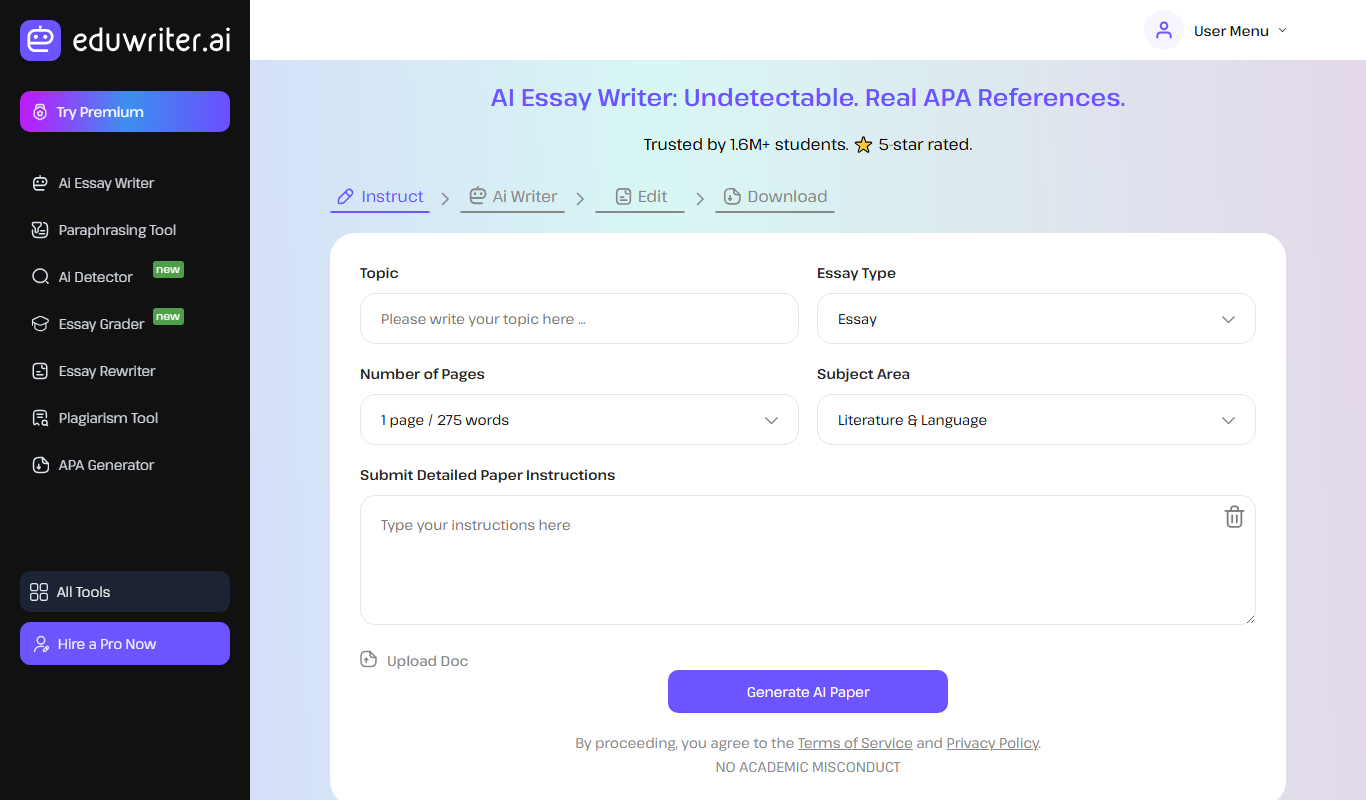Image resolution: width=1366 pixels, height=800 pixels.
Task: Select the Edit step tab
Action: [x=640, y=197]
